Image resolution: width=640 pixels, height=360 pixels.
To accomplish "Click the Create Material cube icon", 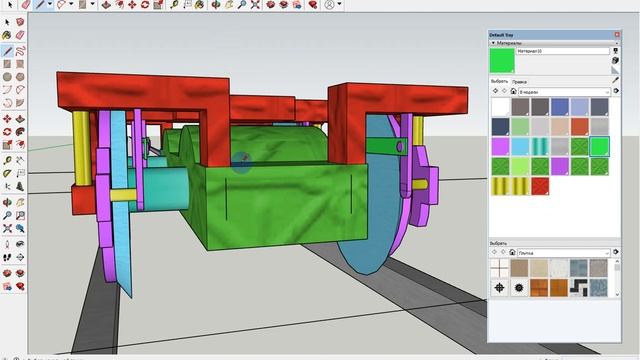I will [x=616, y=60].
